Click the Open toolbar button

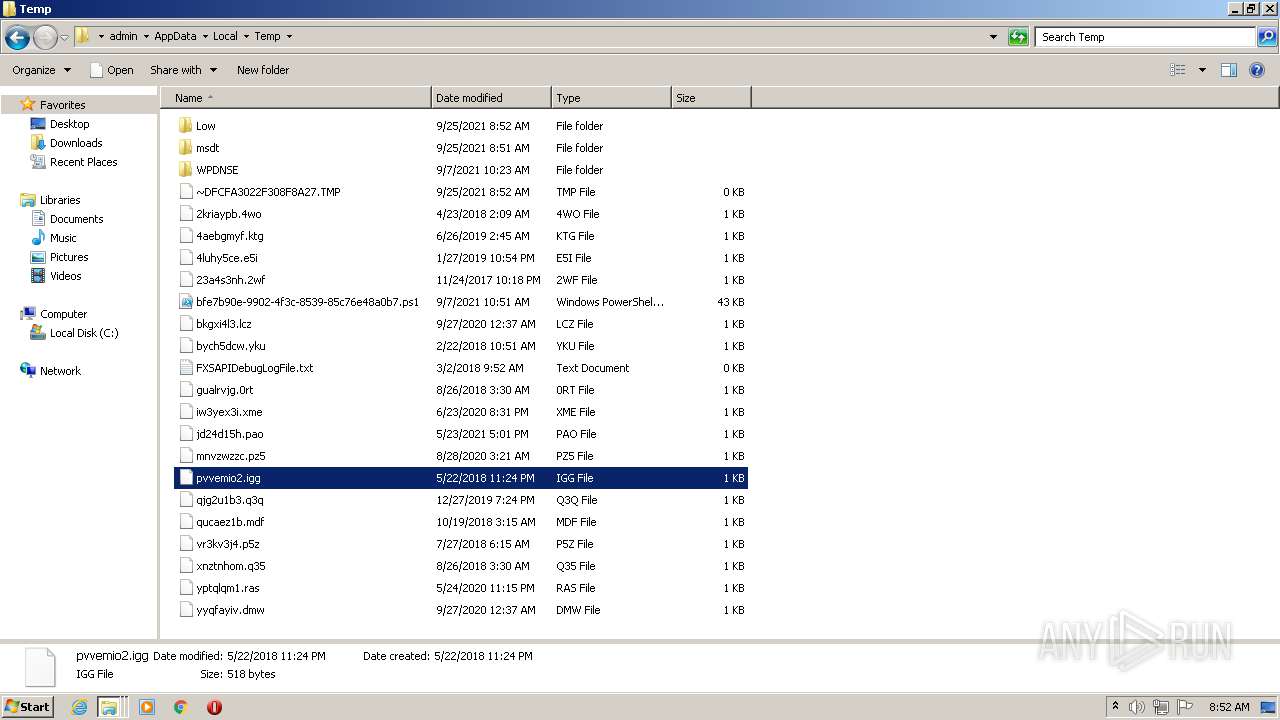(x=111, y=70)
